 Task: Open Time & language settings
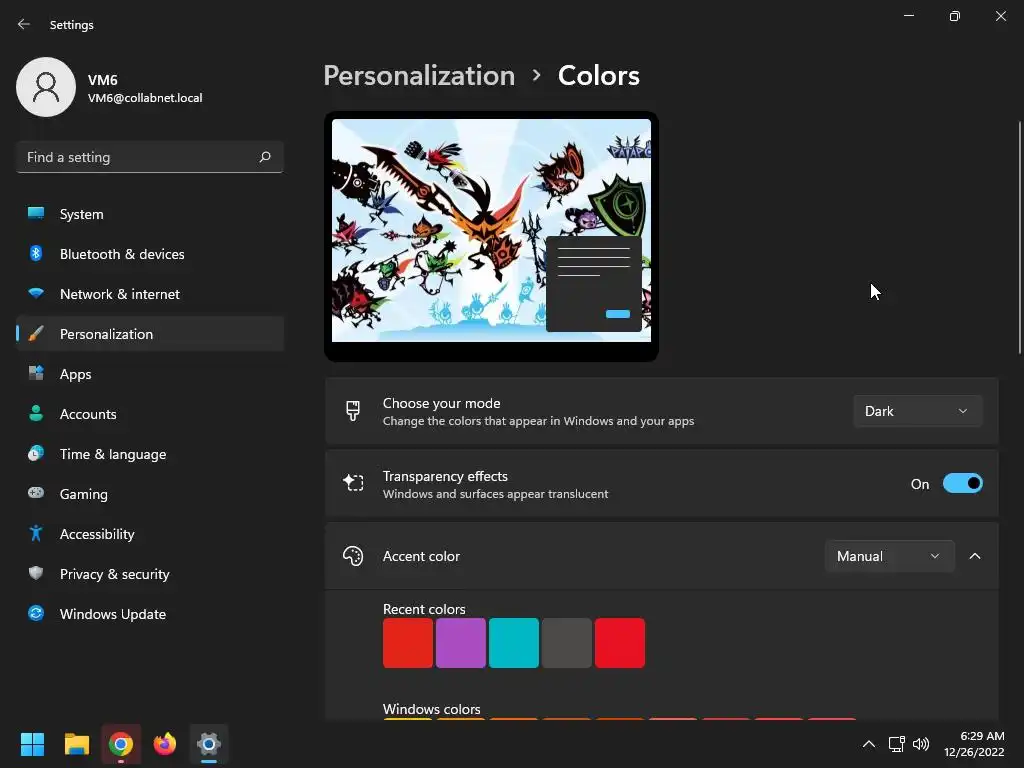click(x=150, y=453)
